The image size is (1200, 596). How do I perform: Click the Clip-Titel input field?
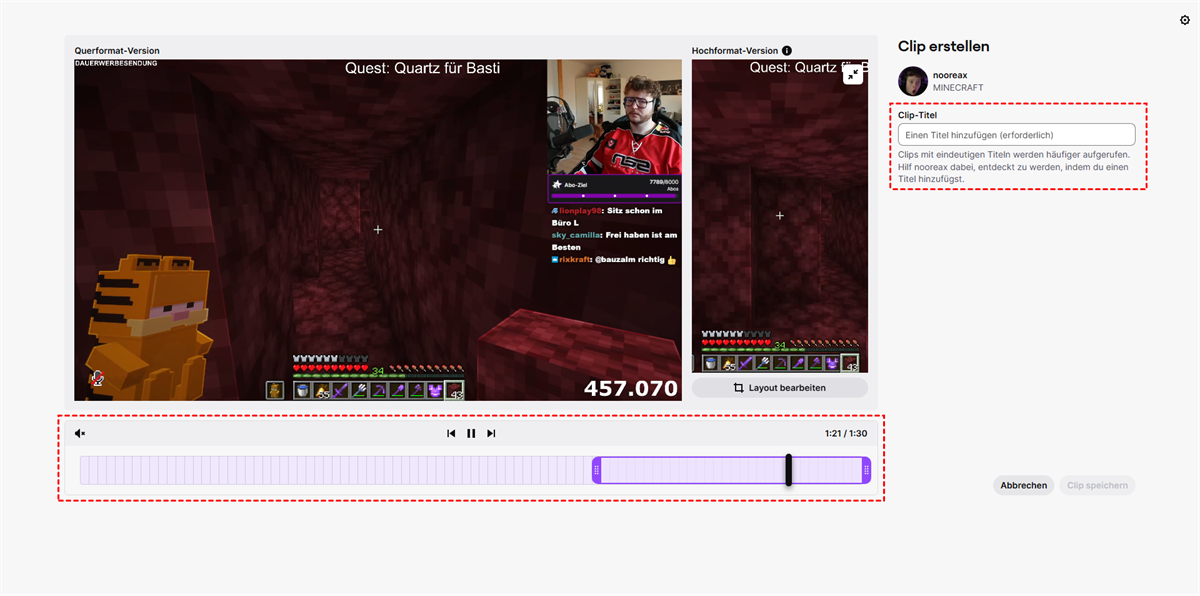pos(1017,134)
